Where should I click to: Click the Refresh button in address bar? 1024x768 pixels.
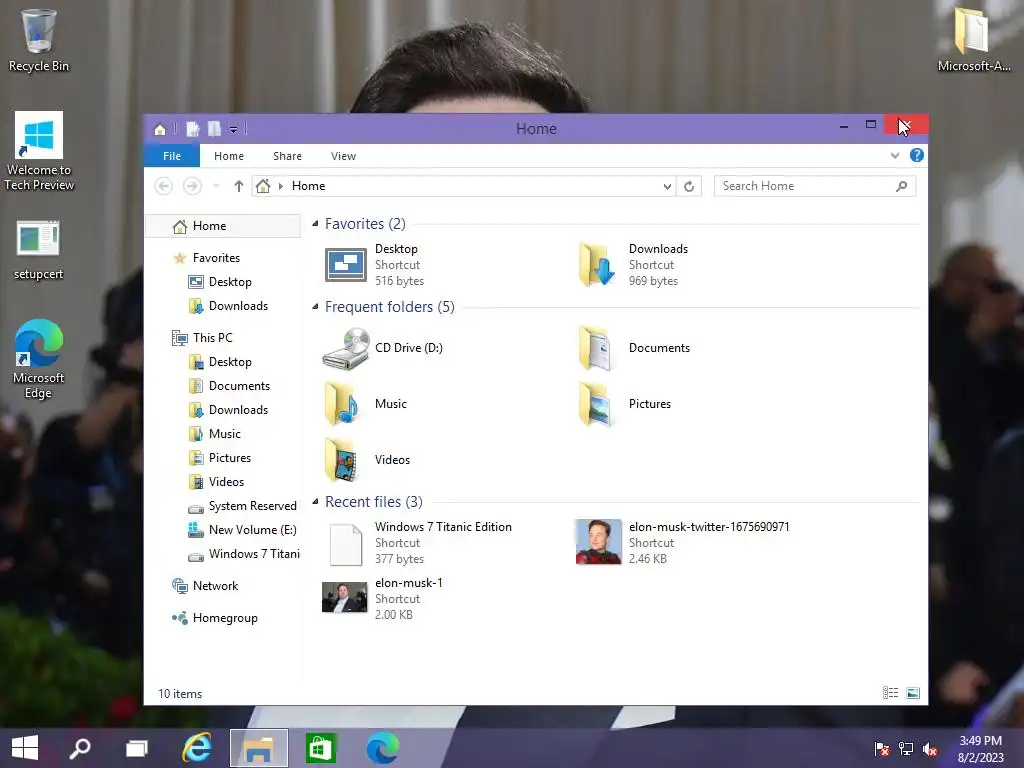click(x=689, y=186)
